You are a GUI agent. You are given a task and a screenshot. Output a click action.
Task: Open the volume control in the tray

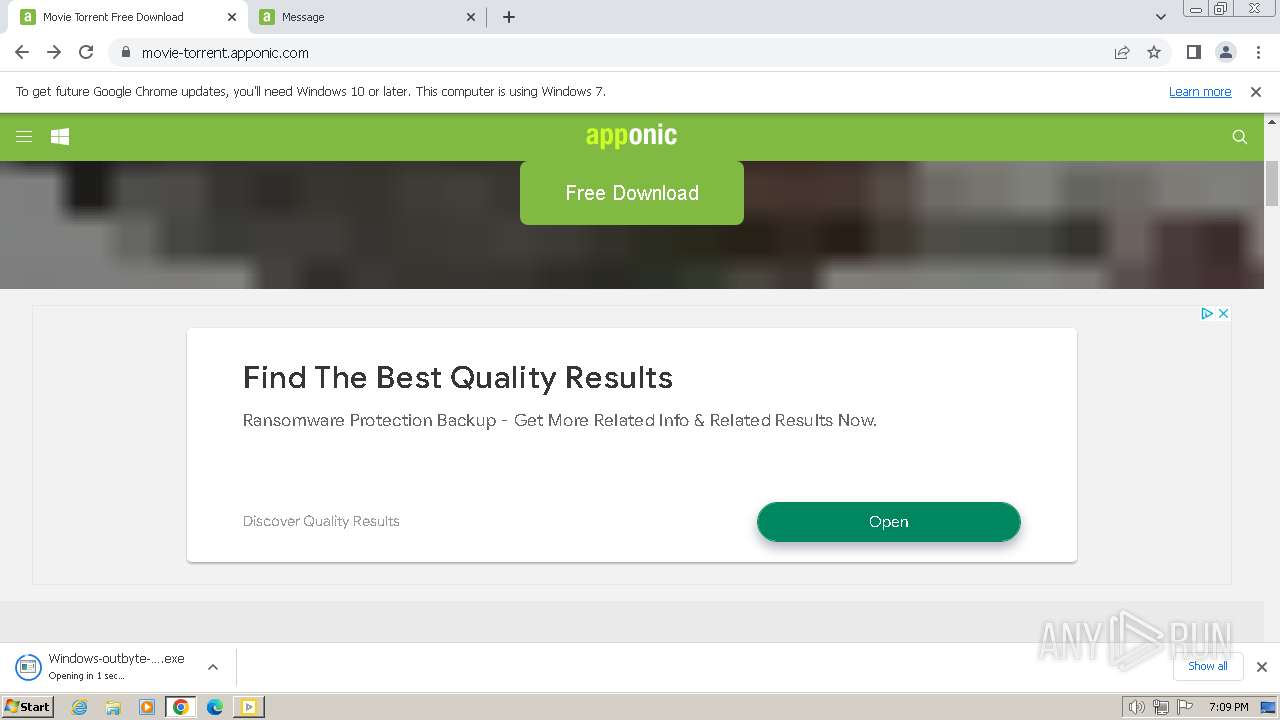click(1137, 707)
